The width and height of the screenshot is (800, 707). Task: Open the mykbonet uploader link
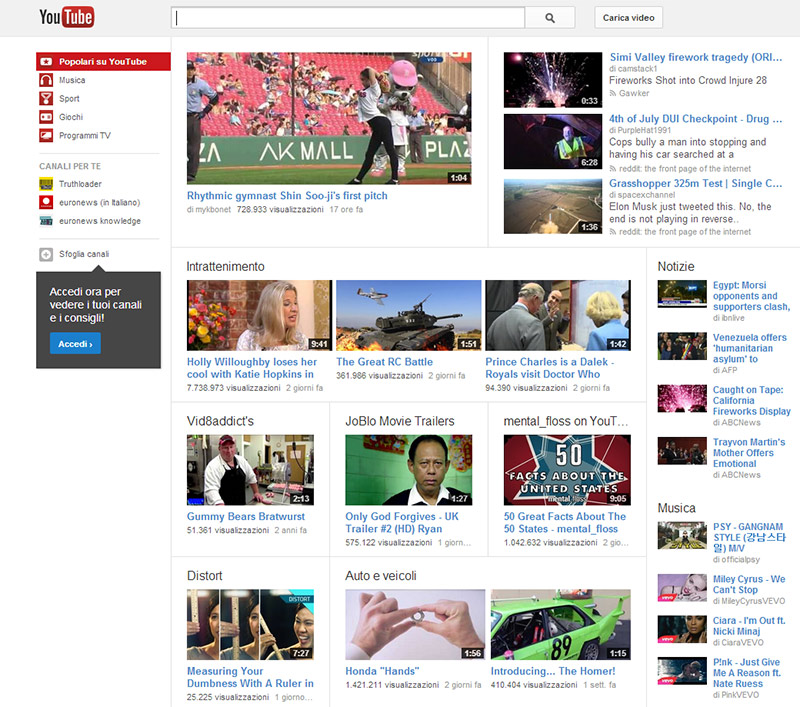click(x=213, y=210)
